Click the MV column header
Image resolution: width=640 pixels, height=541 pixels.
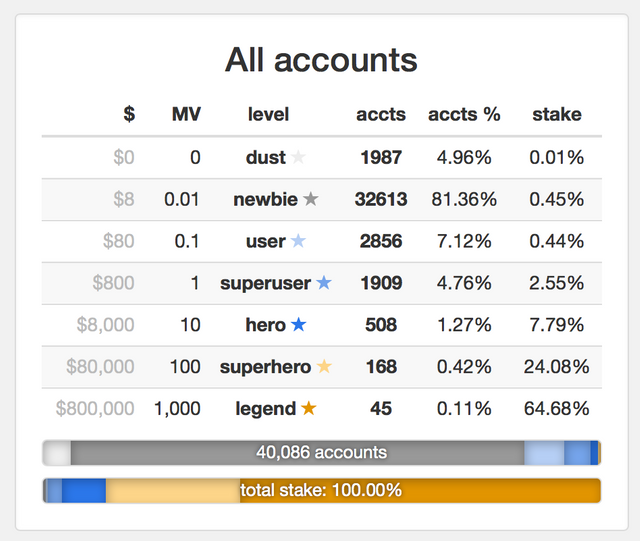coord(186,114)
